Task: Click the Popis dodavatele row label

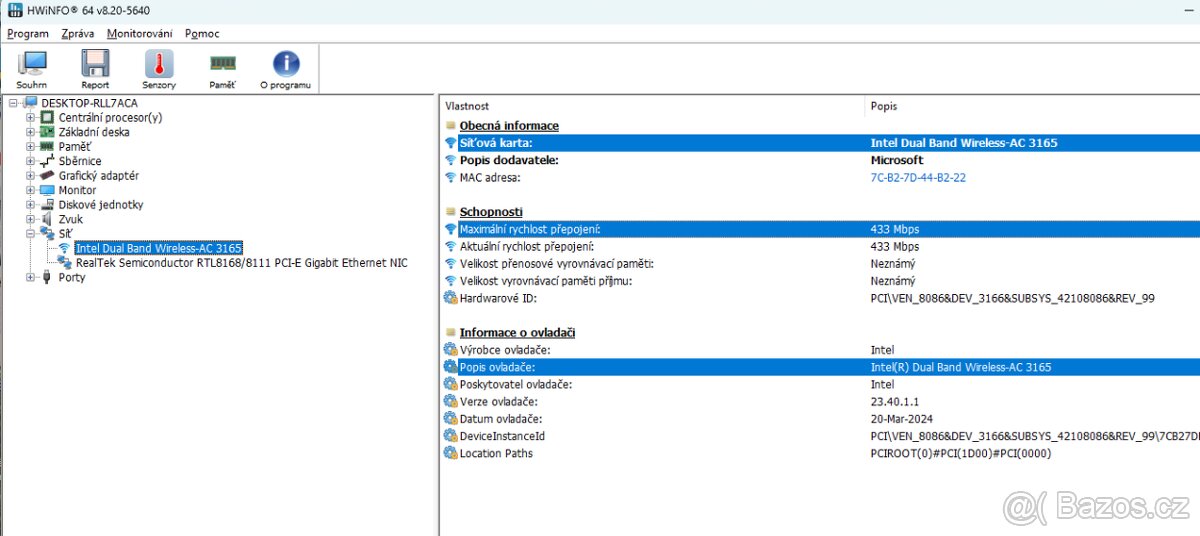Action: [x=509, y=160]
